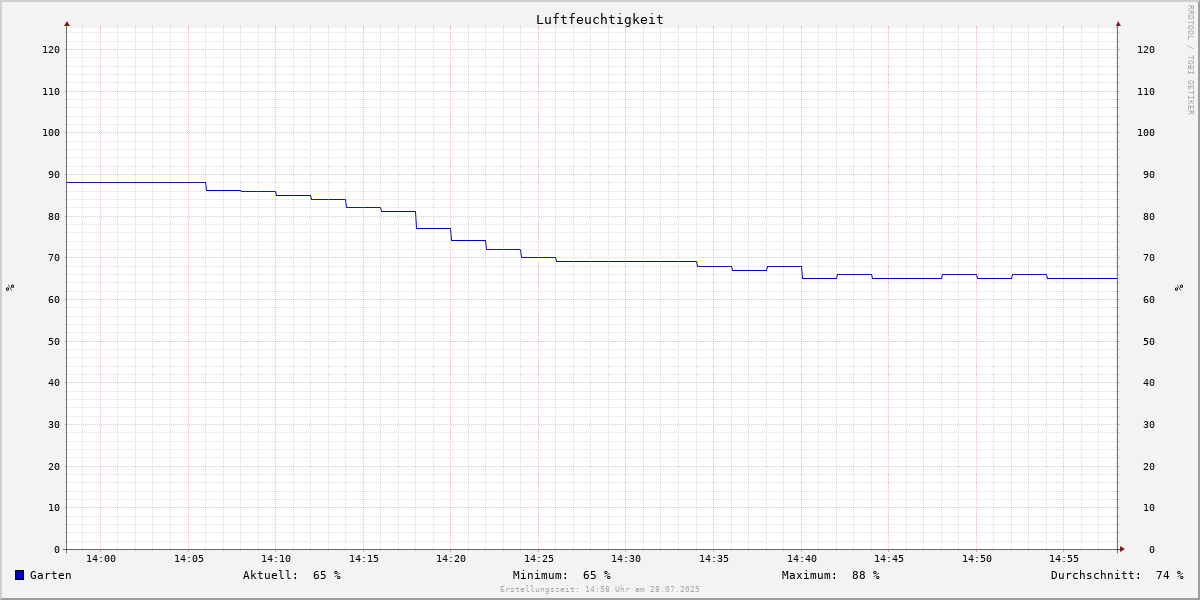Click the 14:05 time axis label

click(189, 558)
